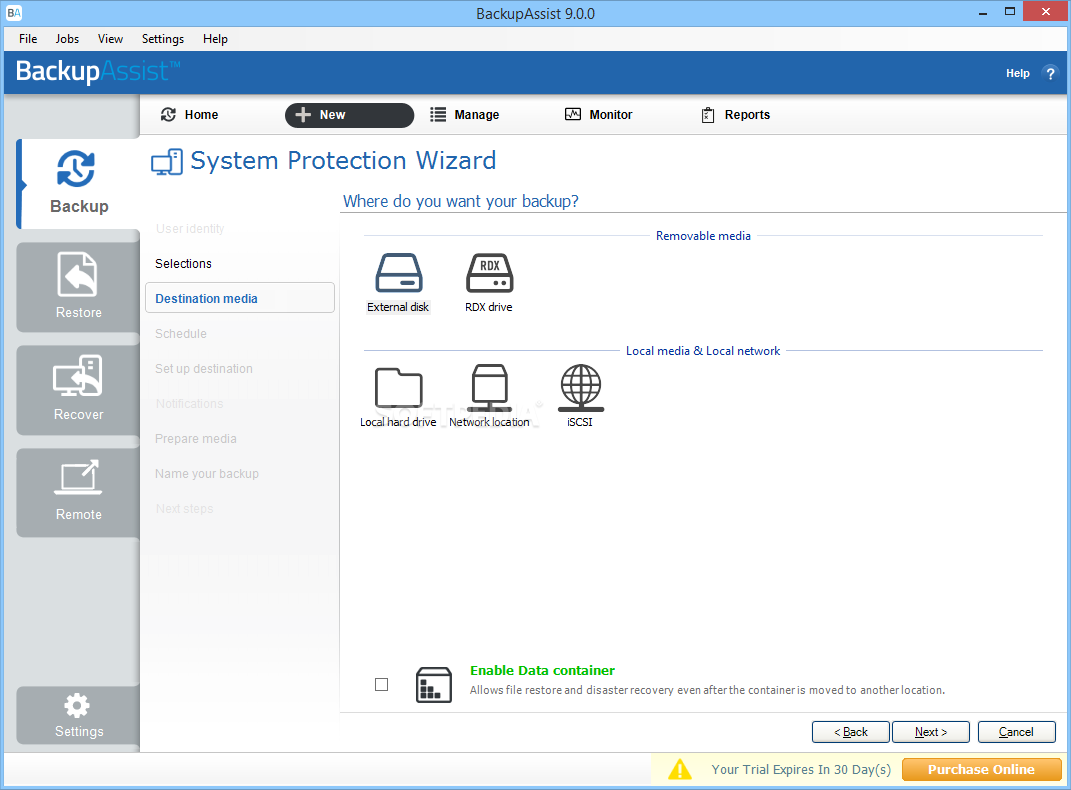Minimize the BackupAssist window

(983, 12)
